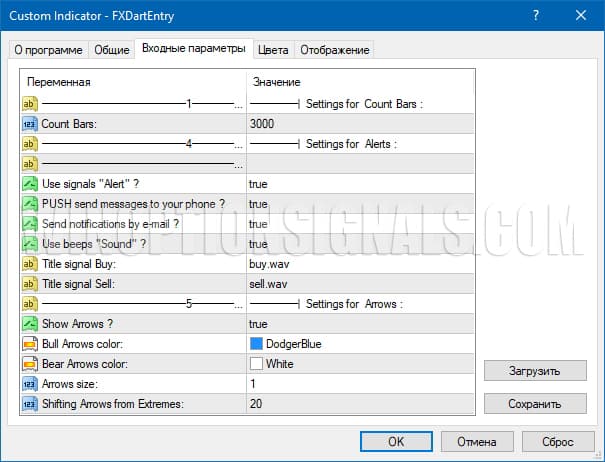Click the DodgerBlue color swatch
Image resolution: width=605 pixels, height=462 pixels.
click(x=257, y=344)
